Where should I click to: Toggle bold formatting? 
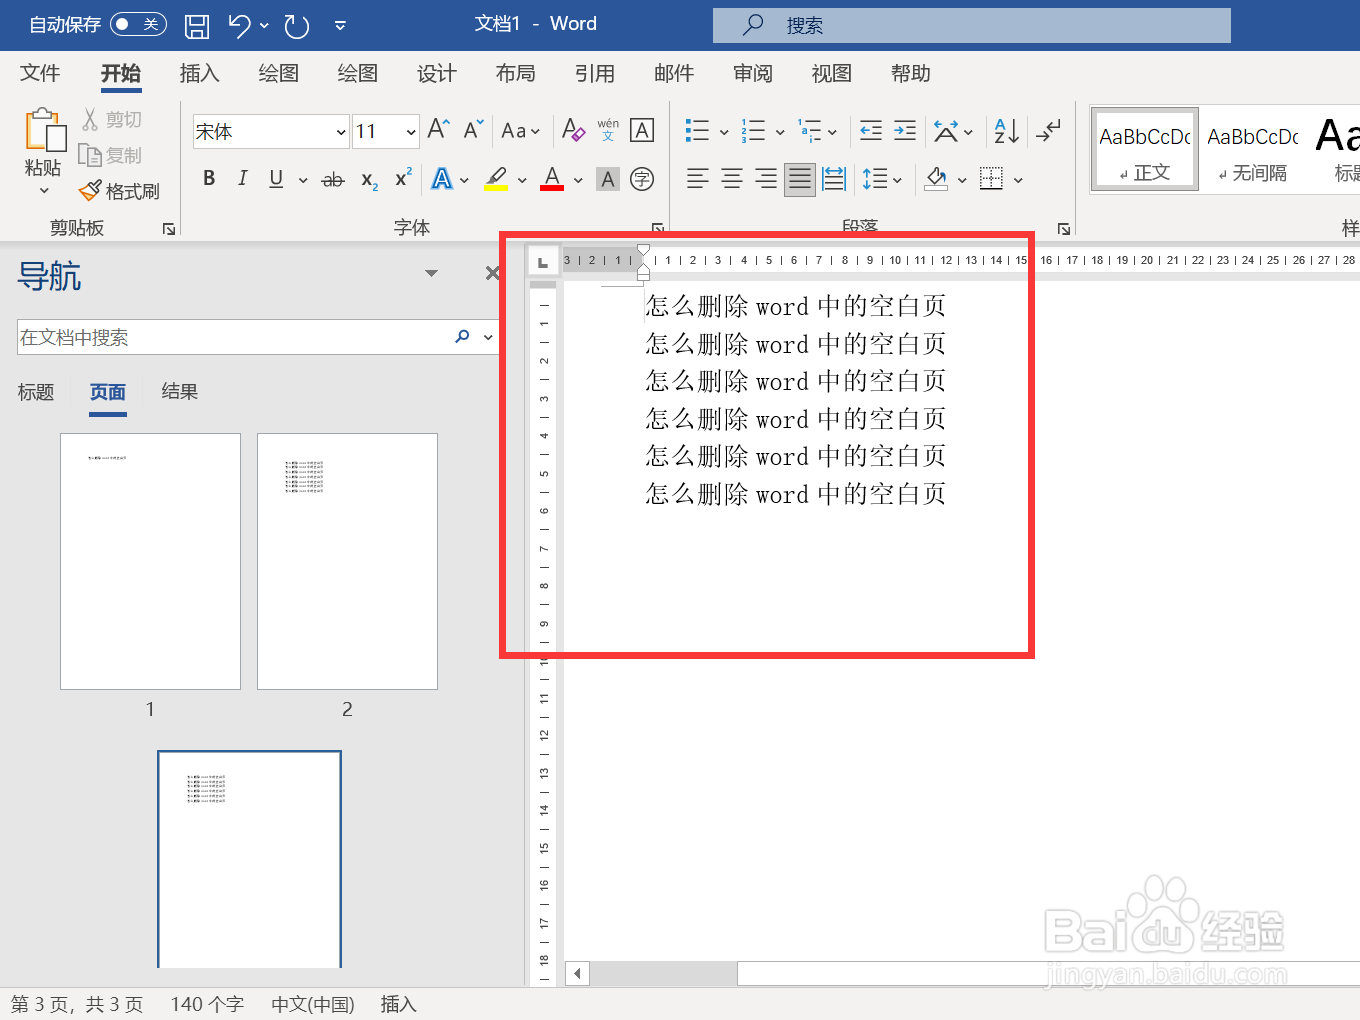tap(209, 178)
